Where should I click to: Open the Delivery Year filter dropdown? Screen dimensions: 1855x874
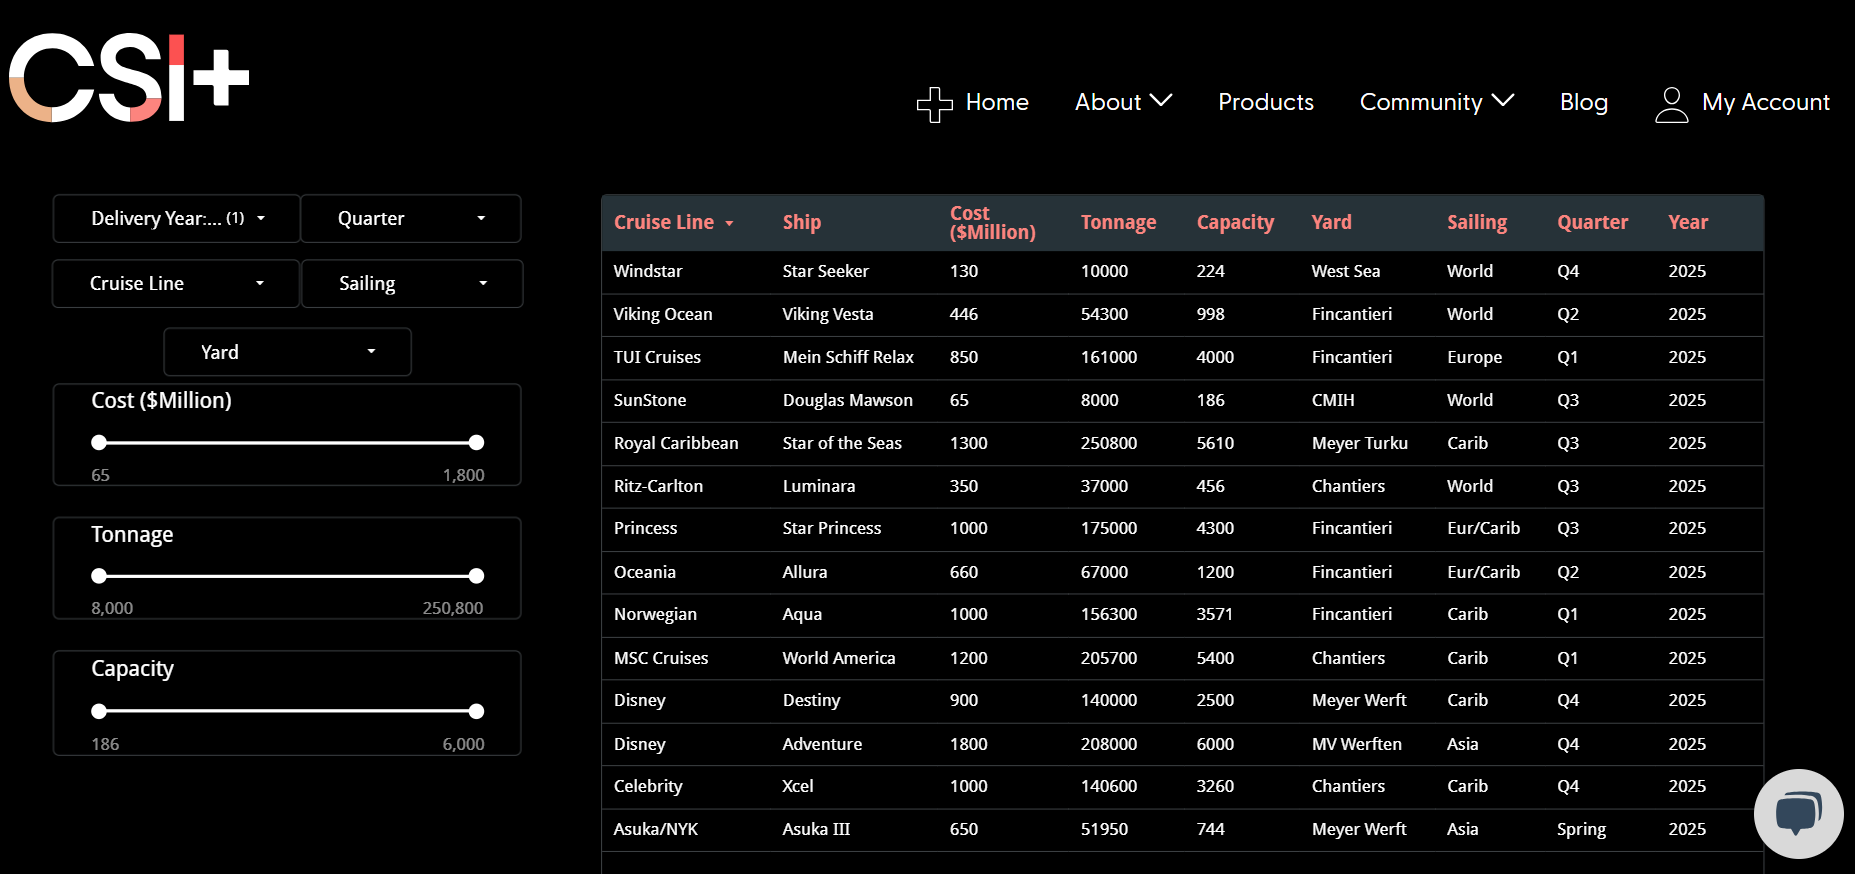coord(177,219)
